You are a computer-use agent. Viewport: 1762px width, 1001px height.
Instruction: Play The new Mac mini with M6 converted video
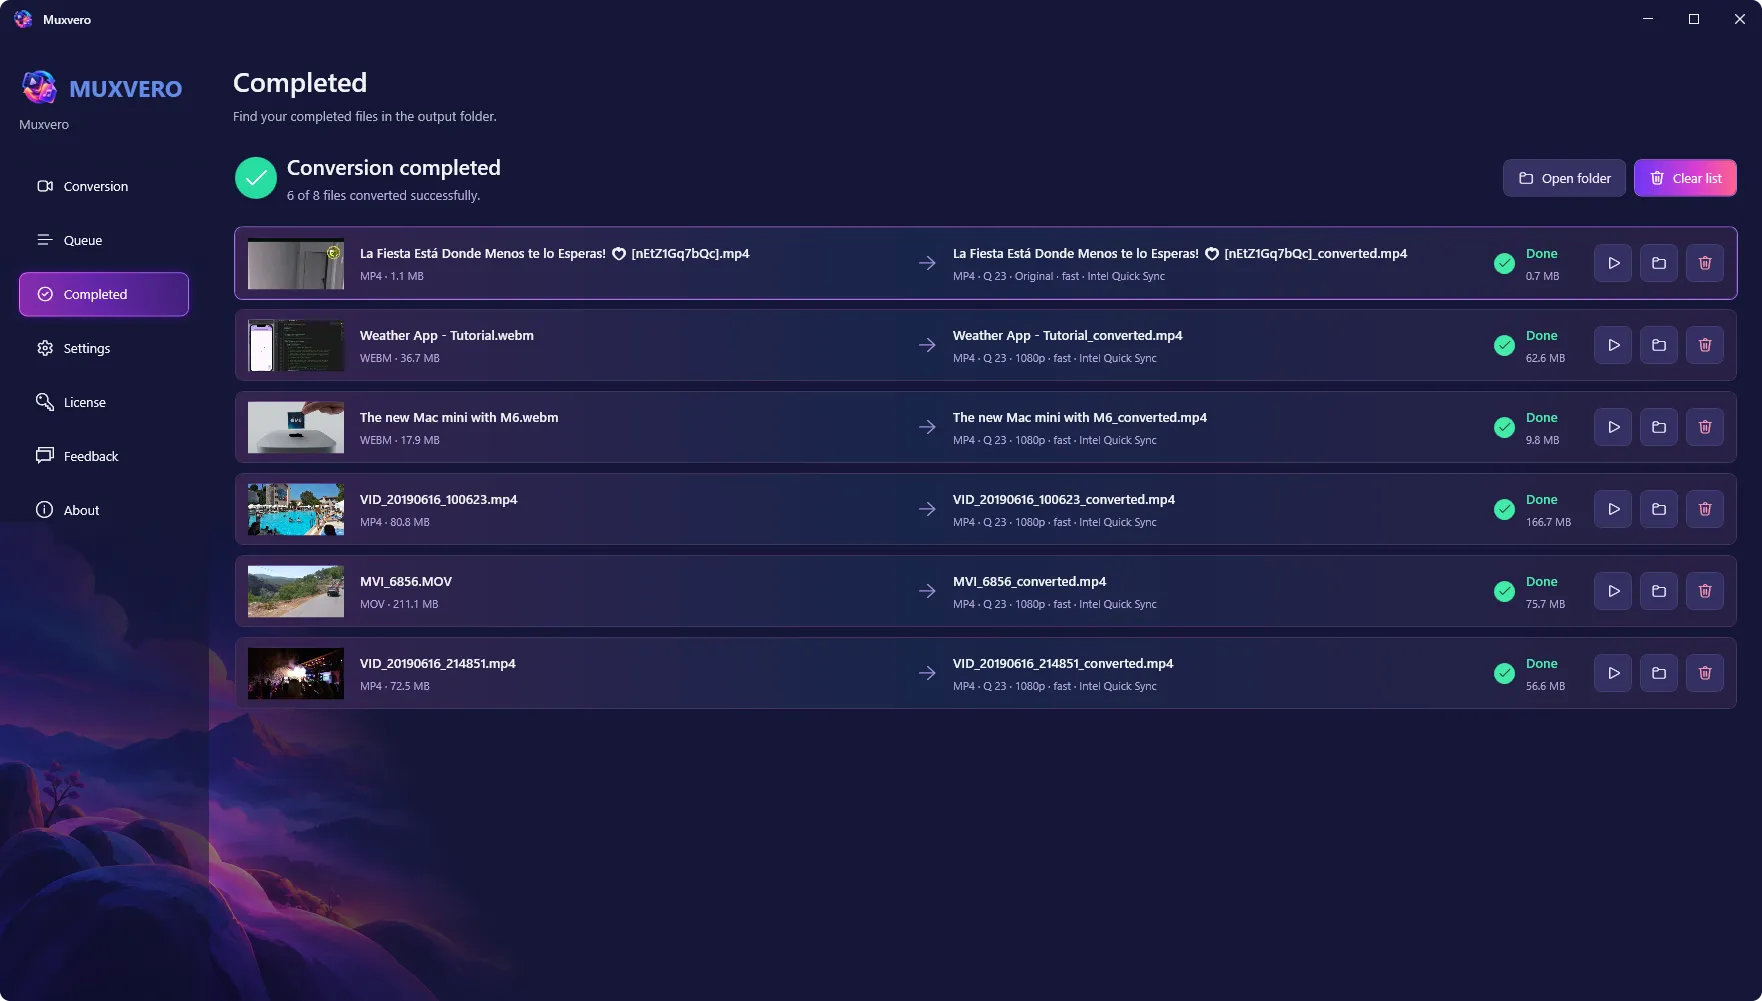point(1613,427)
